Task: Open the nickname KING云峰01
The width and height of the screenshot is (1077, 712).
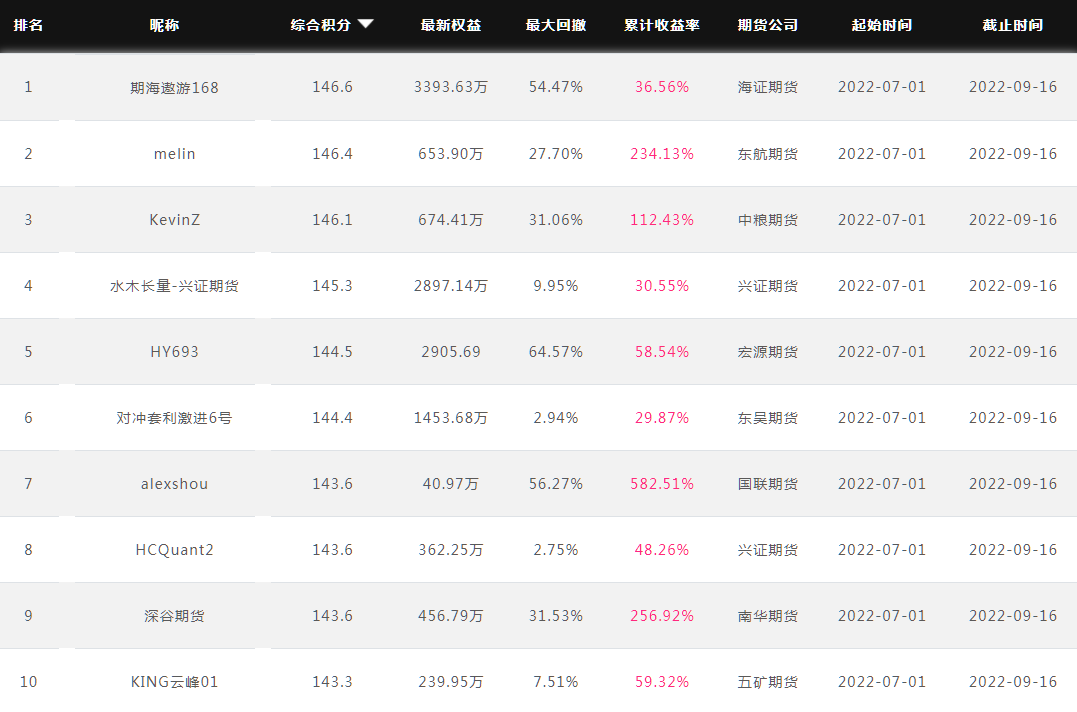Action: [174, 682]
